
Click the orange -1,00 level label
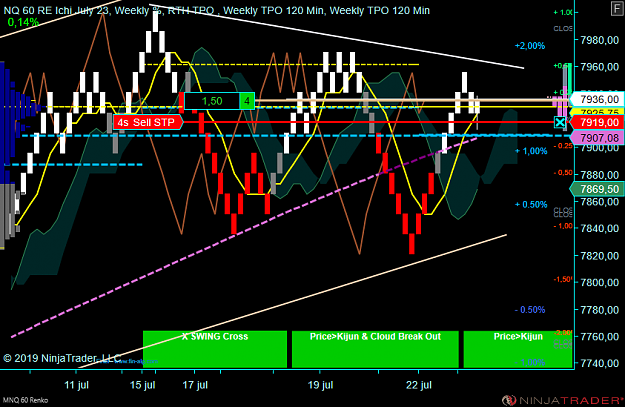pos(563,226)
